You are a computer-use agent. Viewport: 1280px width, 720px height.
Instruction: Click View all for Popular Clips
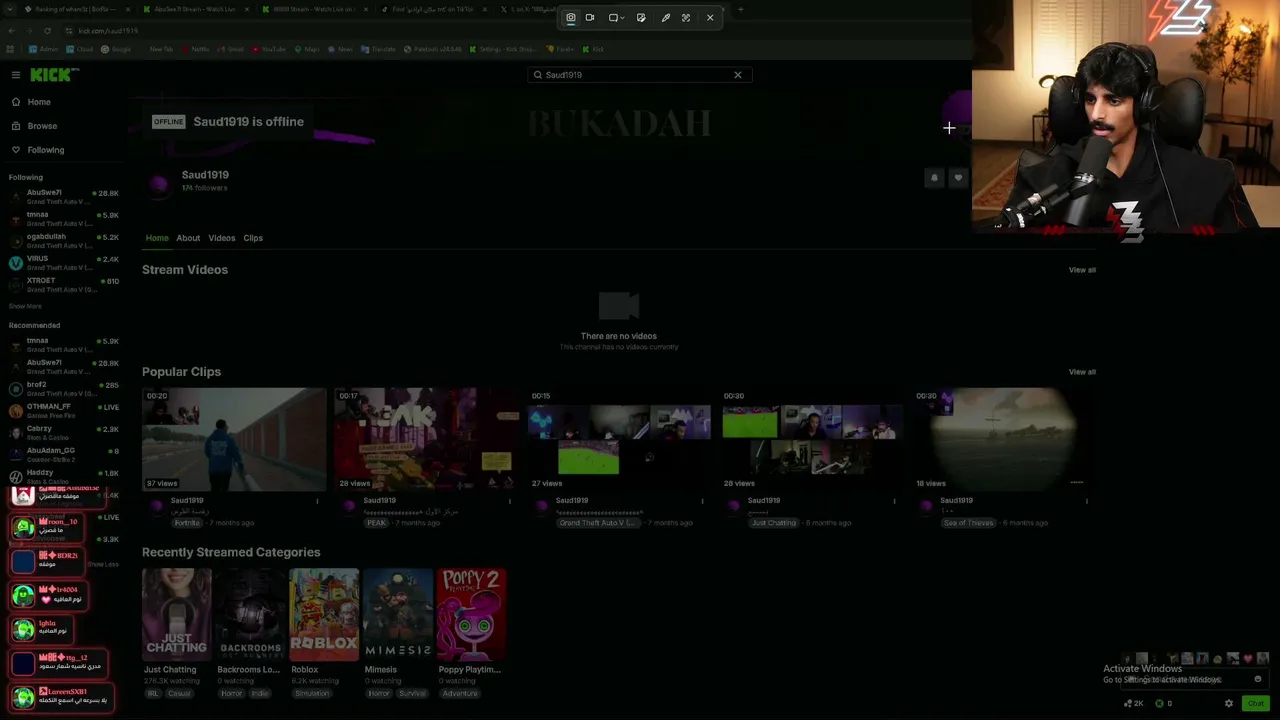click(x=1082, y=372)
